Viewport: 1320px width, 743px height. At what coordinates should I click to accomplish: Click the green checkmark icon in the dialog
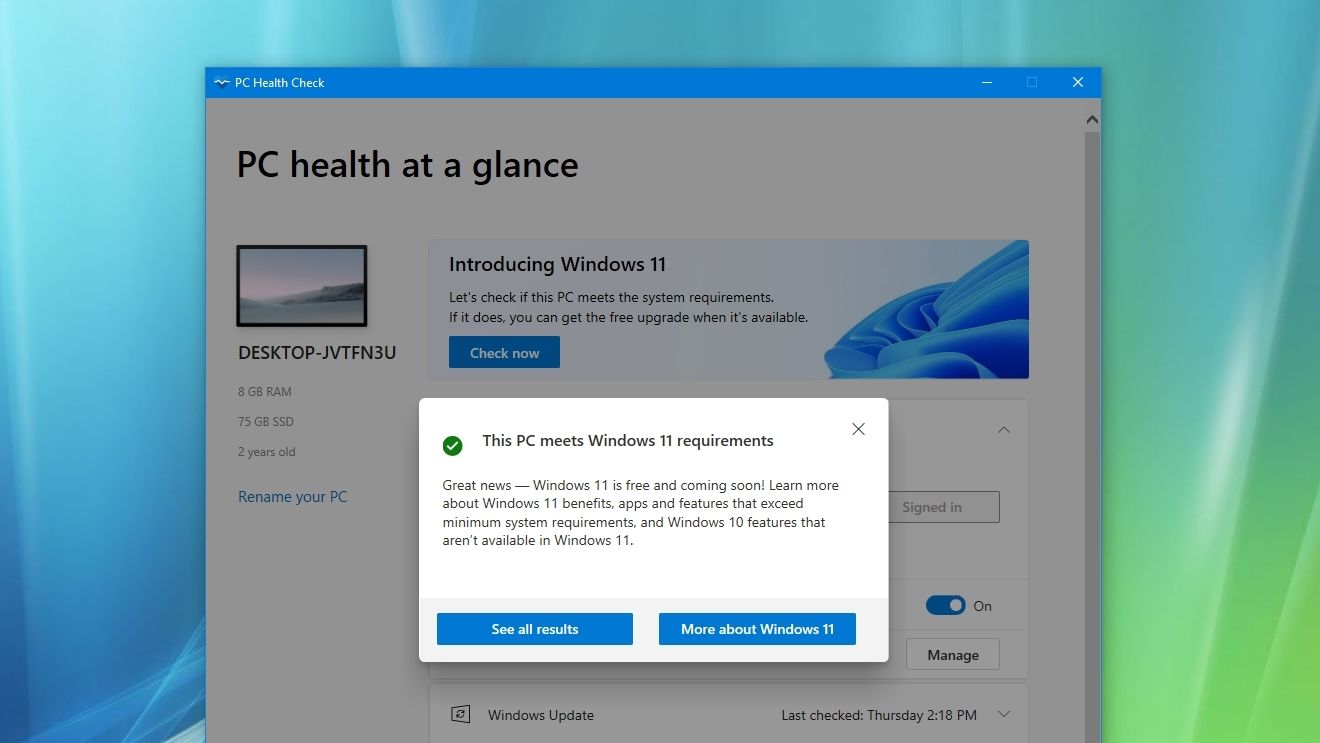pos(453,445)
